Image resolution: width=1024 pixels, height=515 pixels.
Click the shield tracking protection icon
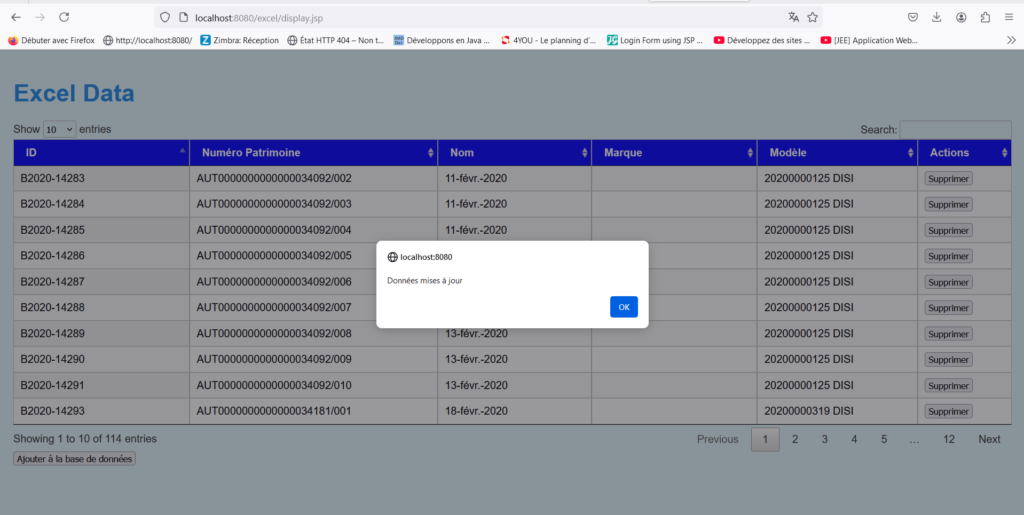pos(166,18)
